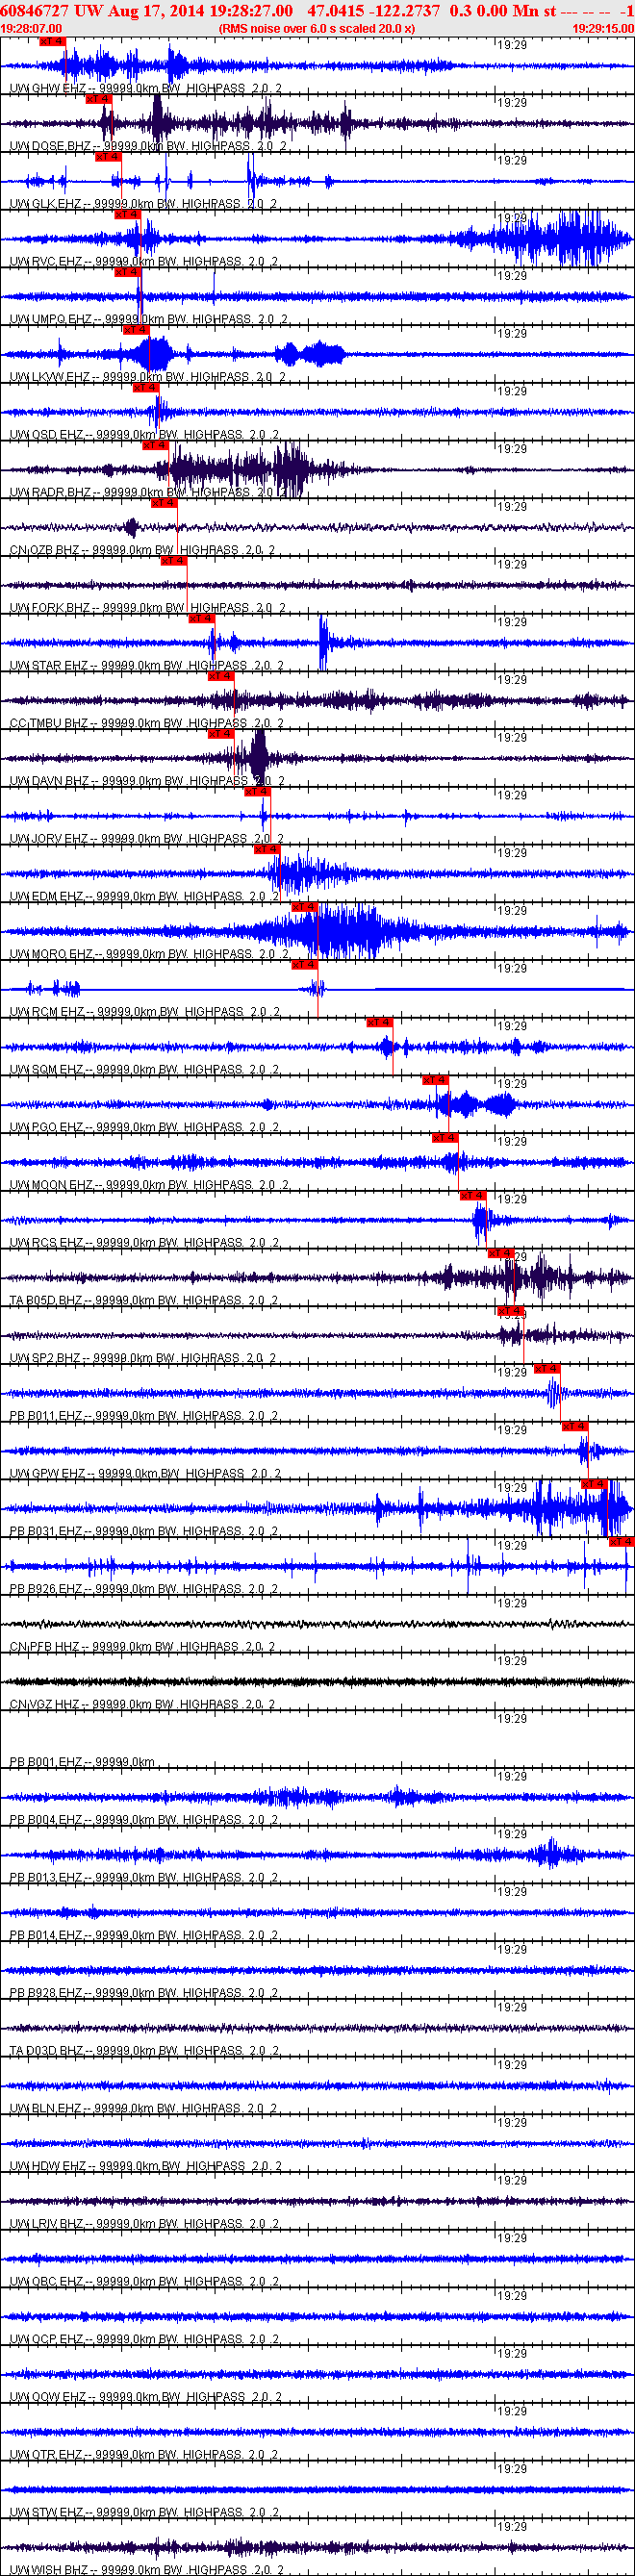The width and height of the screenshot is (635, 2576).
Task: Select the UW OTR EHZ station label
Action: [144, 2455]
